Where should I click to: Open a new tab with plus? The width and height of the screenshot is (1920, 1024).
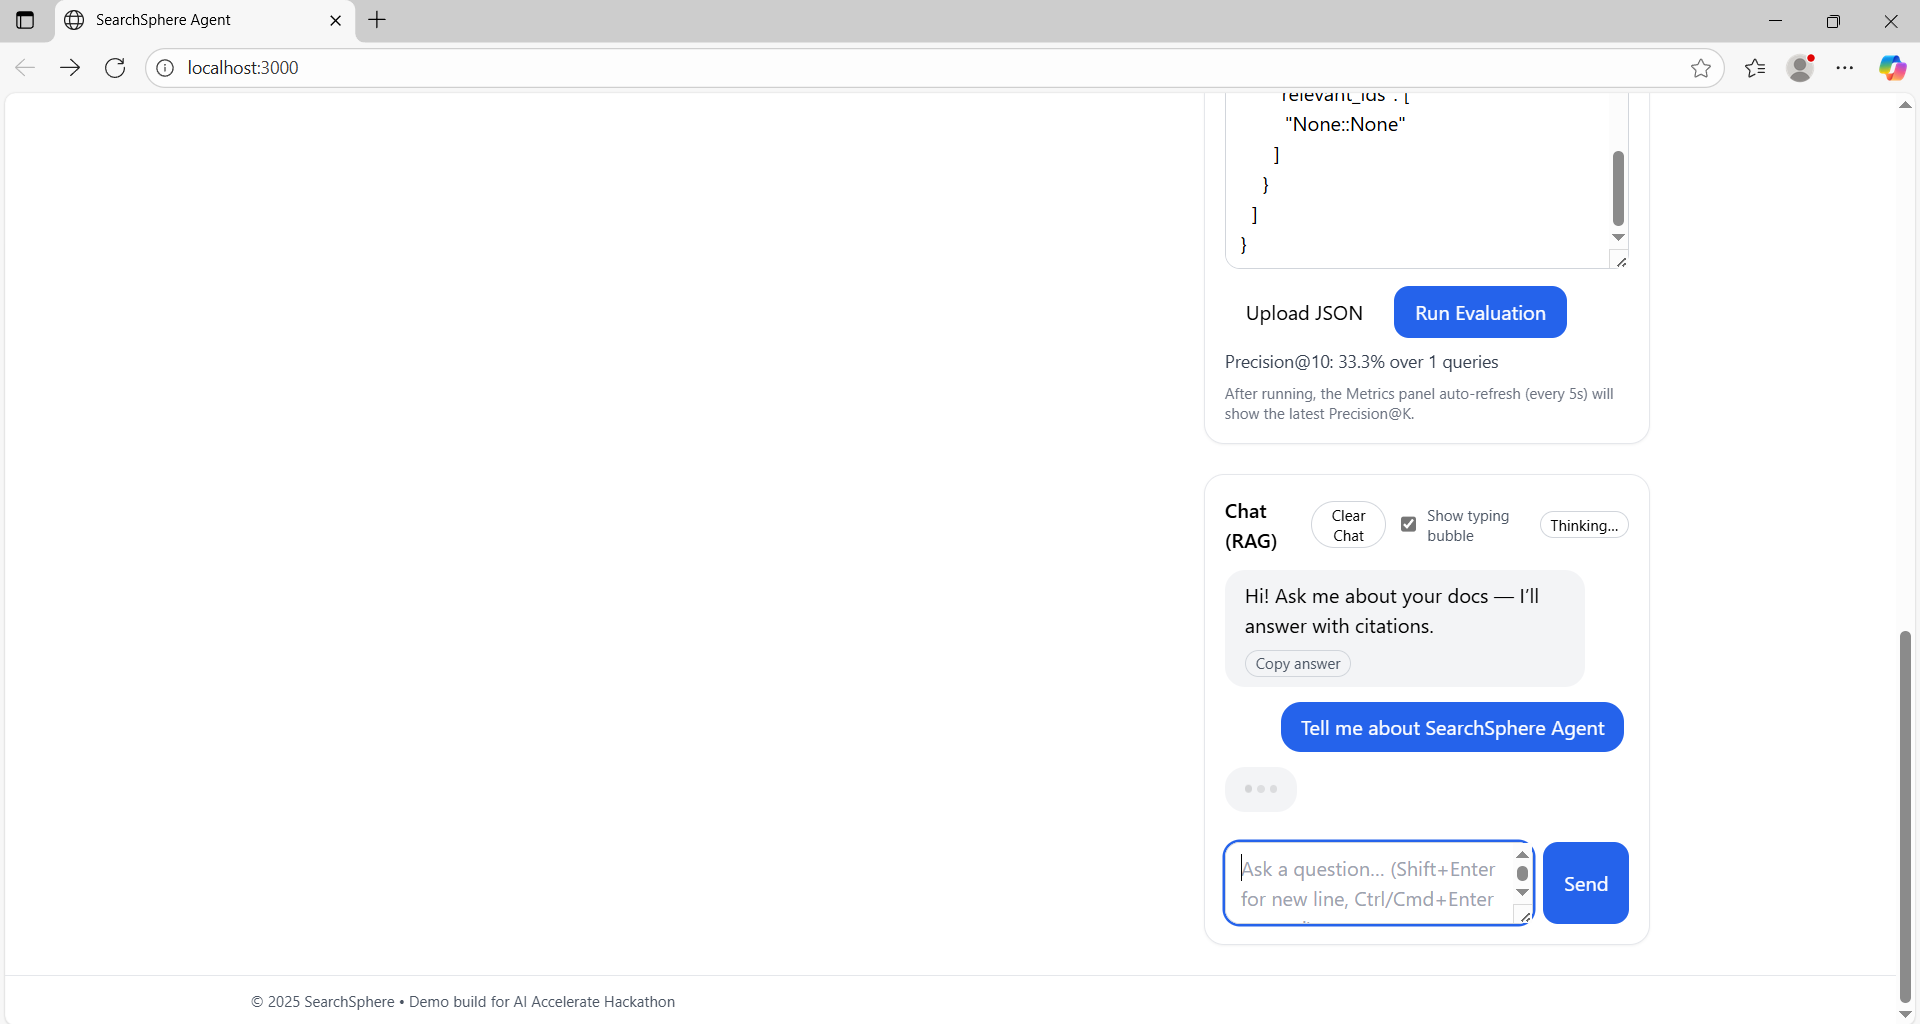pos(377,20)
